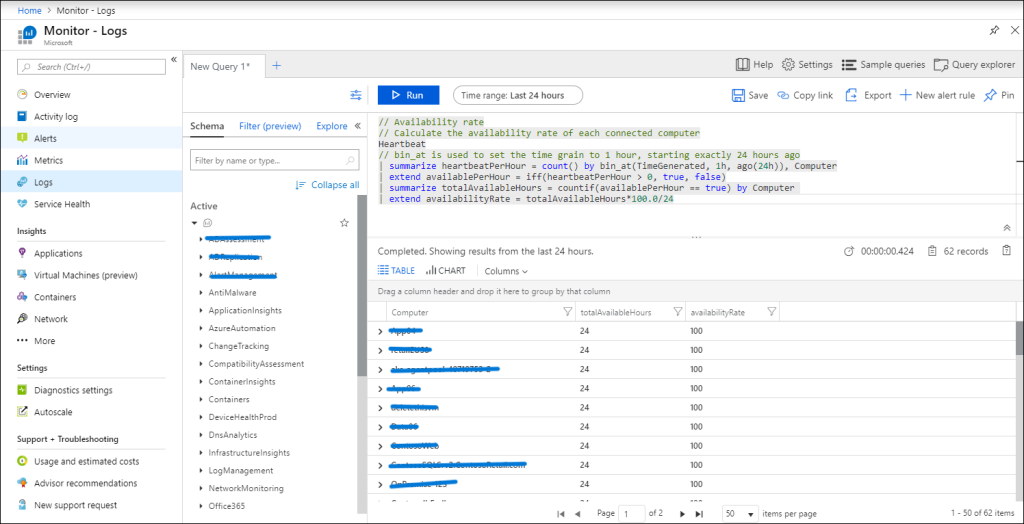Open Activity log icon in sidebar
1024x524 pixels.
(x=23, y=116)
